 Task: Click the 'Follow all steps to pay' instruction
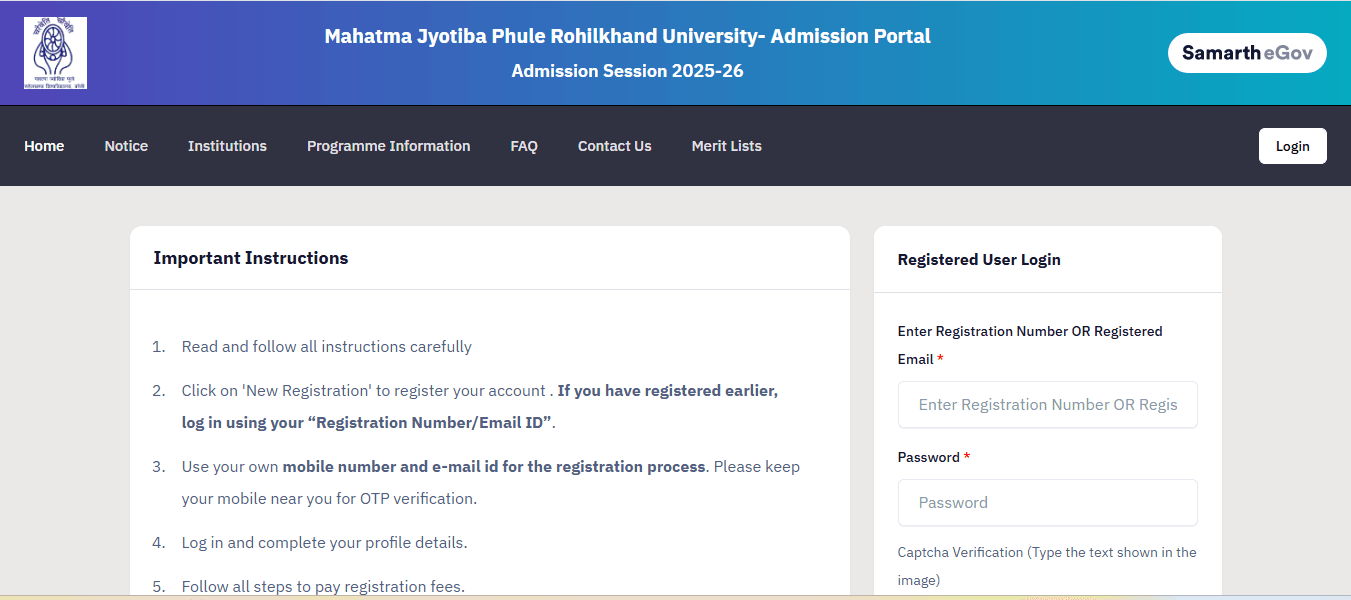[x=323, y=586]
